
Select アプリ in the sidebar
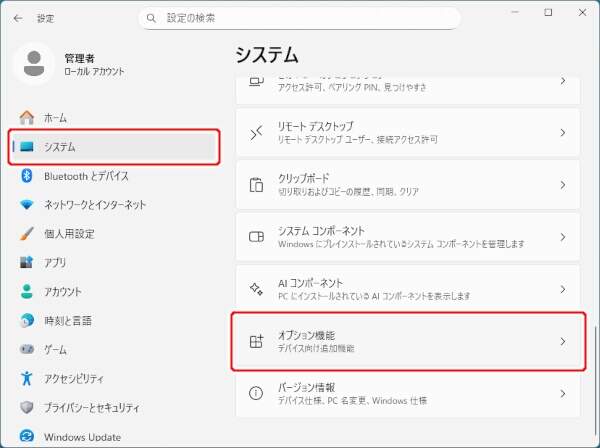point(114,262)
